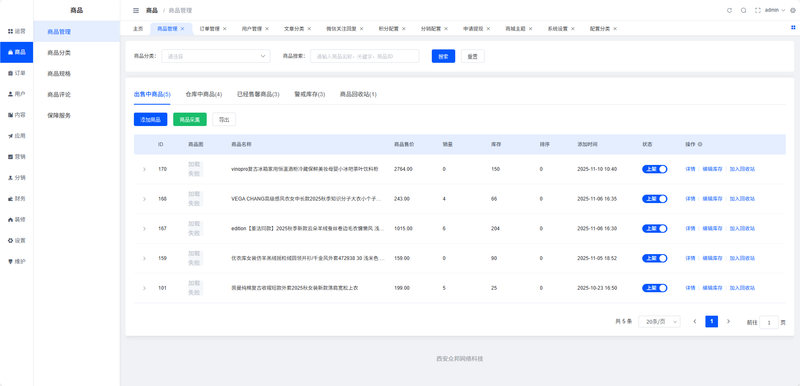Open the 用户 sidebar section
Image resolution: width=800 pixels, height=386 pixels.
coord(17,94)
